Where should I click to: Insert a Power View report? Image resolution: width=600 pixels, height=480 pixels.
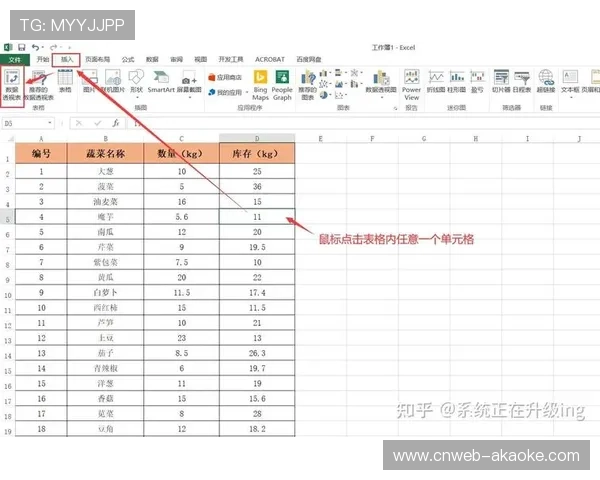411,85
